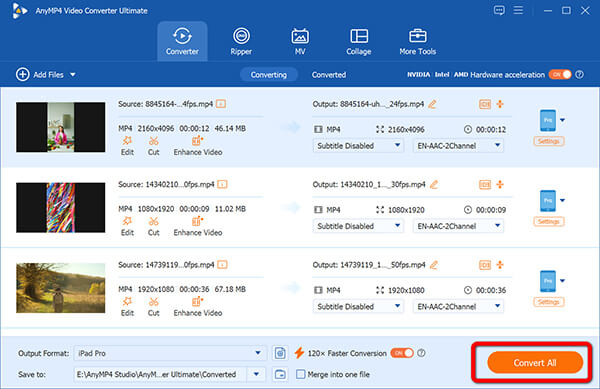This screenshot has width=600, height=389.
Task: Click Cut scissors for 14739119 video
Action: point(153,307)
